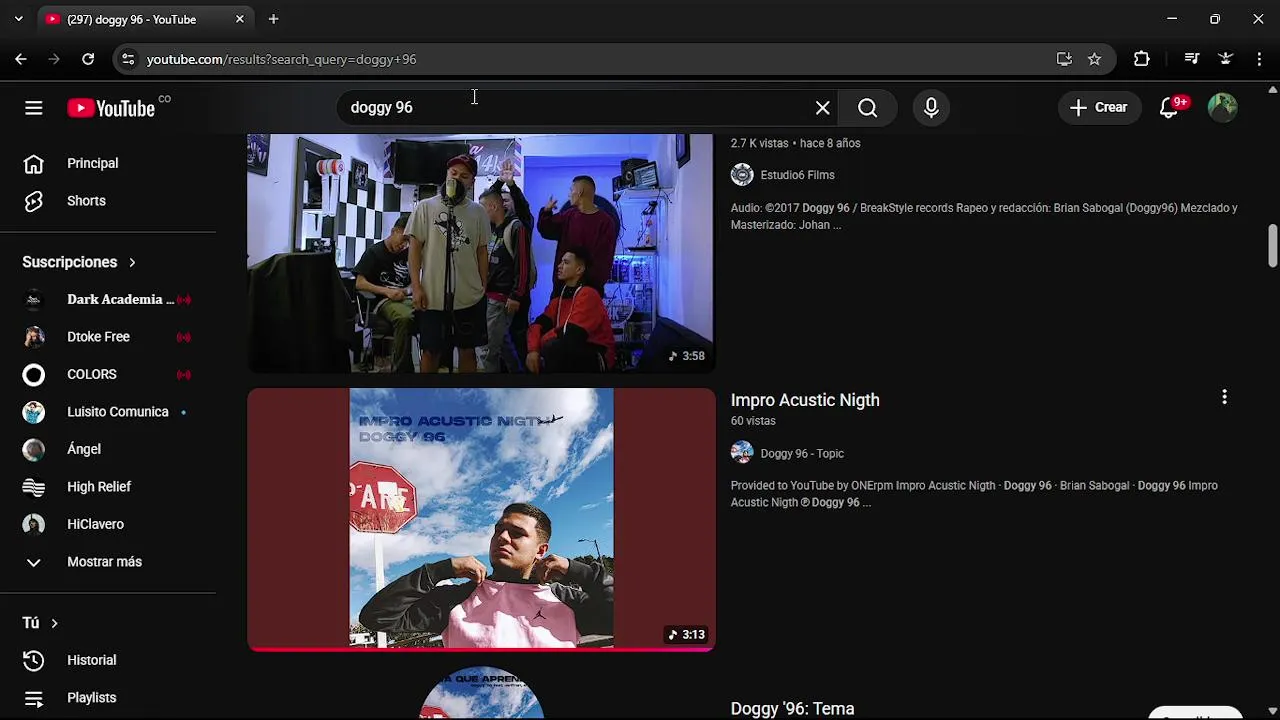Open a new browser tab
This screenshot has width=1280, height=720.
click(x=273, y=19)
